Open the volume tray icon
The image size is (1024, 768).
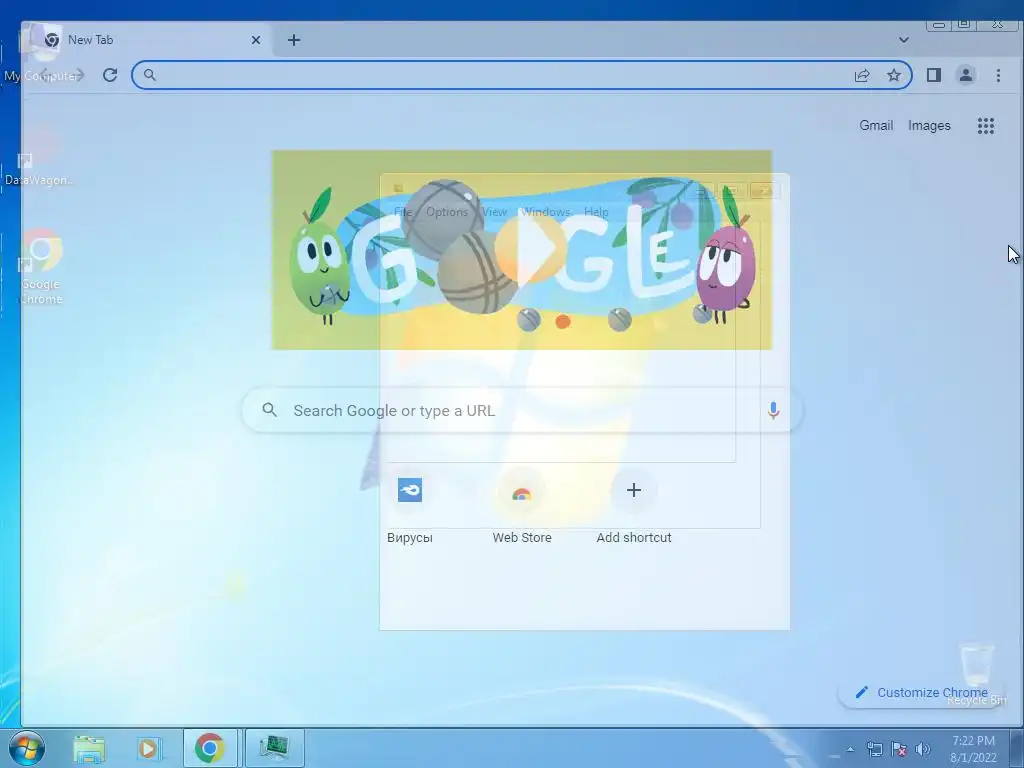pos(923,749)
